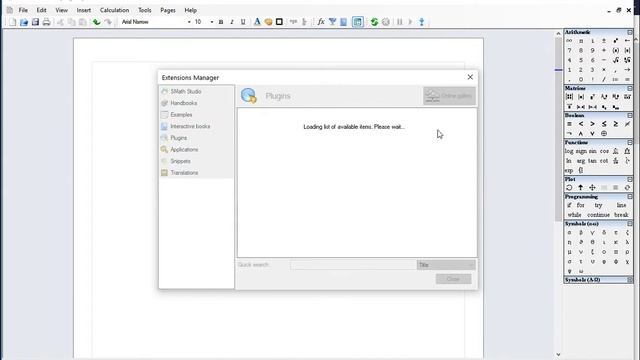This screenshot has height=360, width=640.
Task: Undo with the green arrow icon
Action: click(96, 22)
